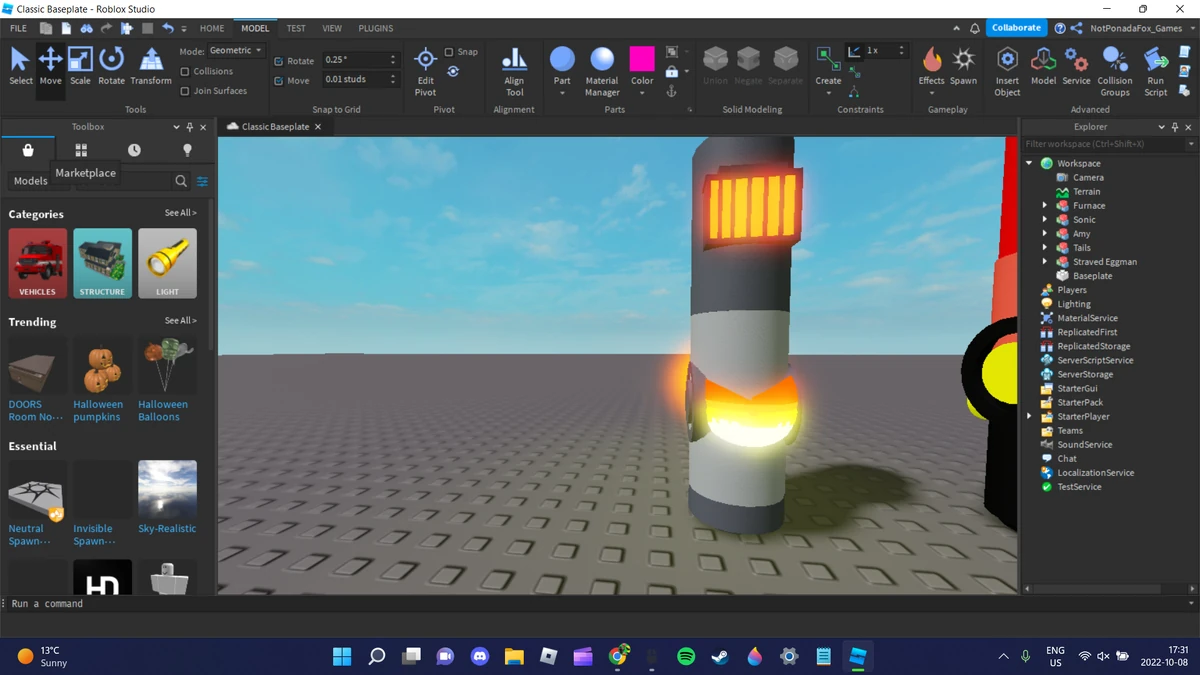Image resolution: width=1200 pixels, height=675 pixels.
Task: Click the Collaborate button
Action: point(1016,28)
